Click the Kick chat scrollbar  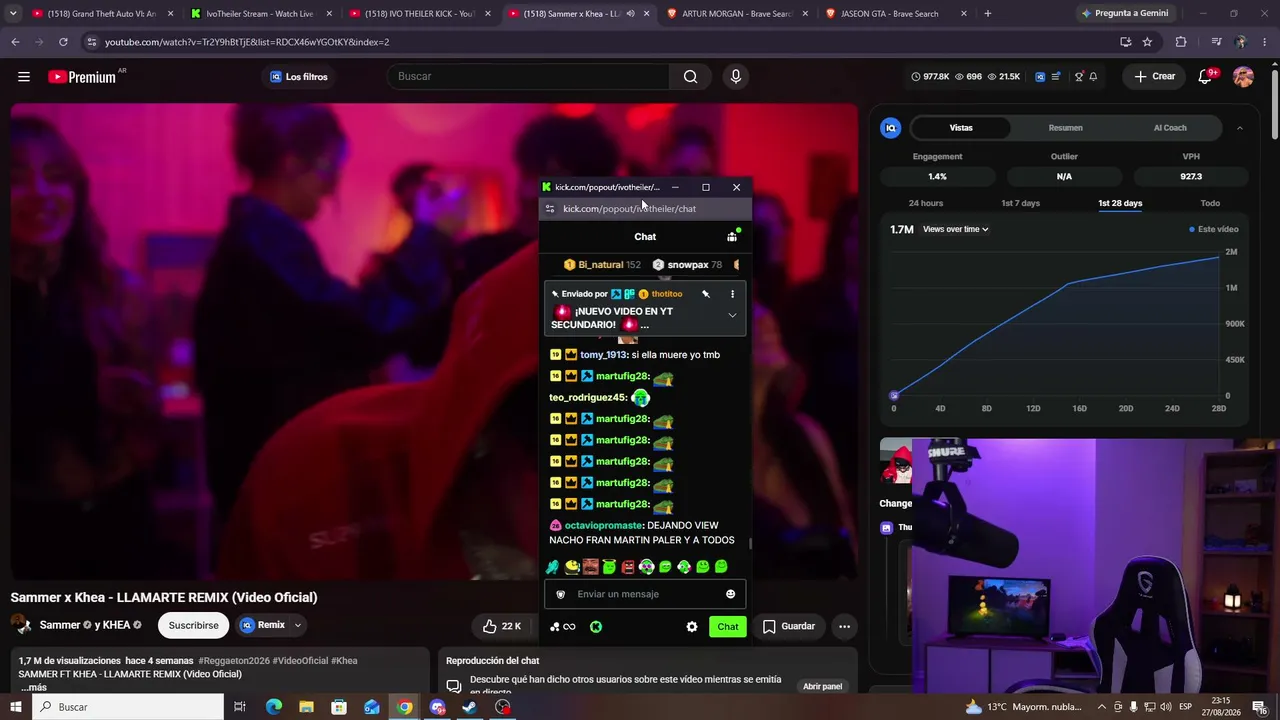750,543
